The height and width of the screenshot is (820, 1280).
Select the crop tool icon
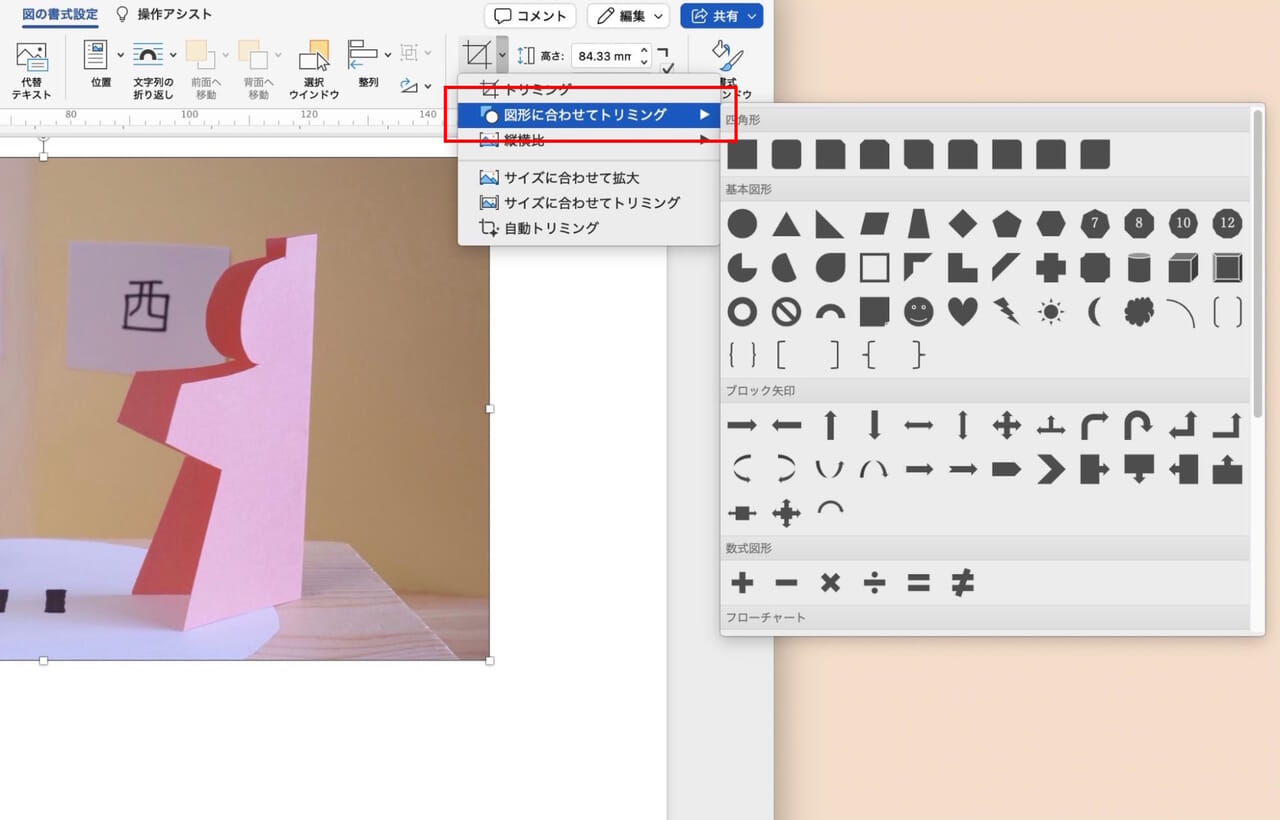(477, 53)
